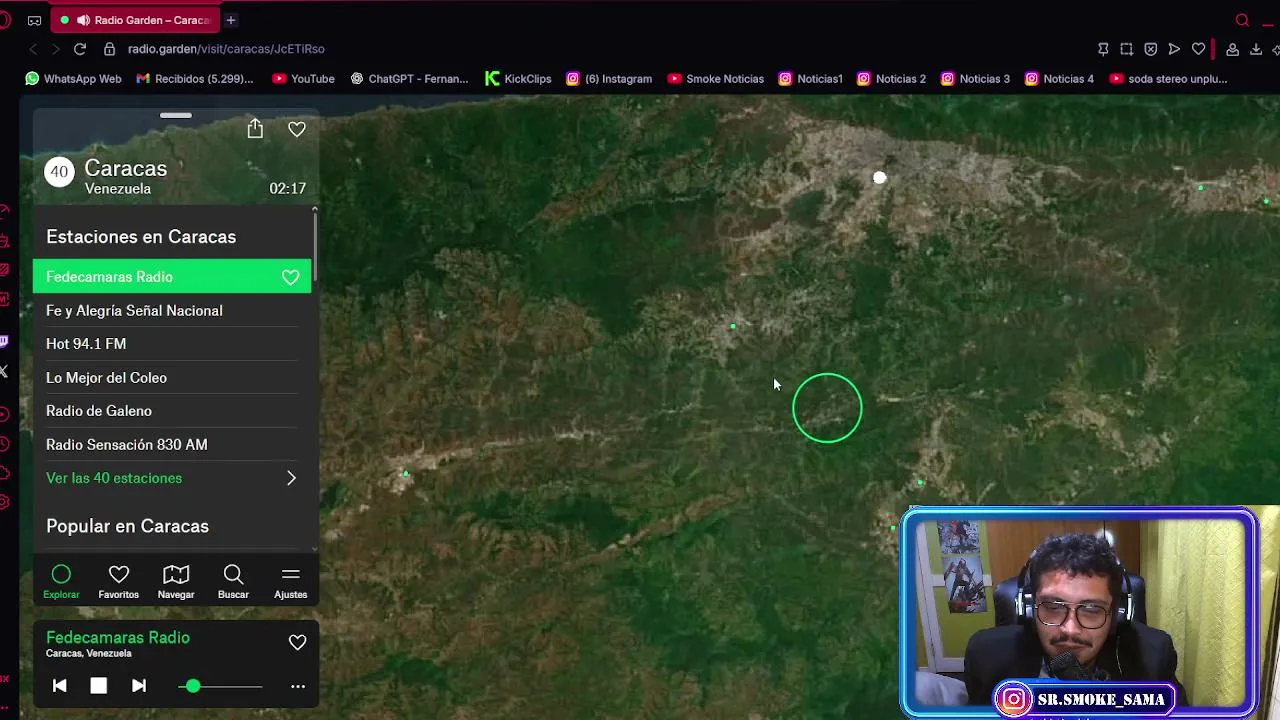Image resolution: width=1280 pixels, height=720 pixels.
Task: Open the send/flow arrow icon
Action: (x=1175, y=49)
